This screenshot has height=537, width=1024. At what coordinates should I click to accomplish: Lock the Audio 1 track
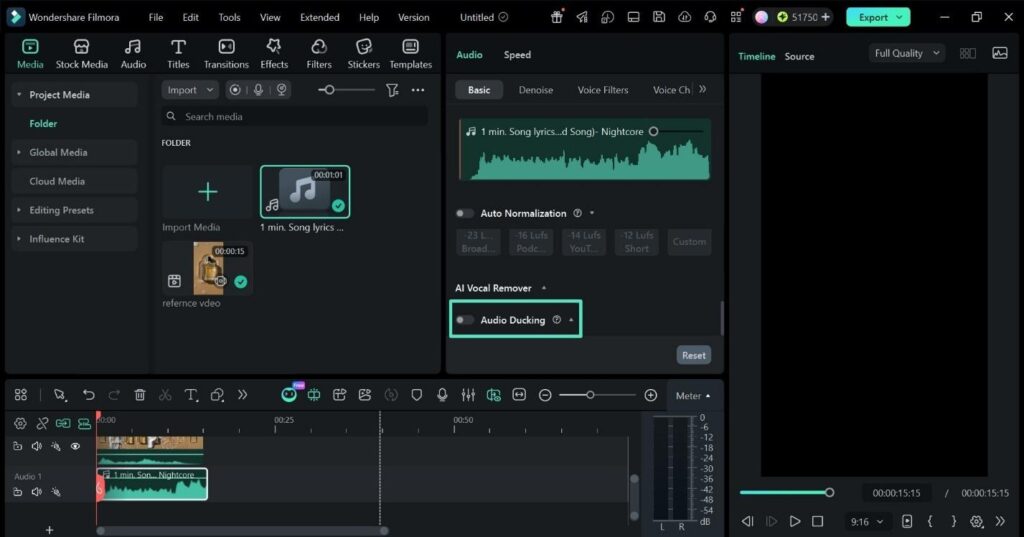point(18,491)
